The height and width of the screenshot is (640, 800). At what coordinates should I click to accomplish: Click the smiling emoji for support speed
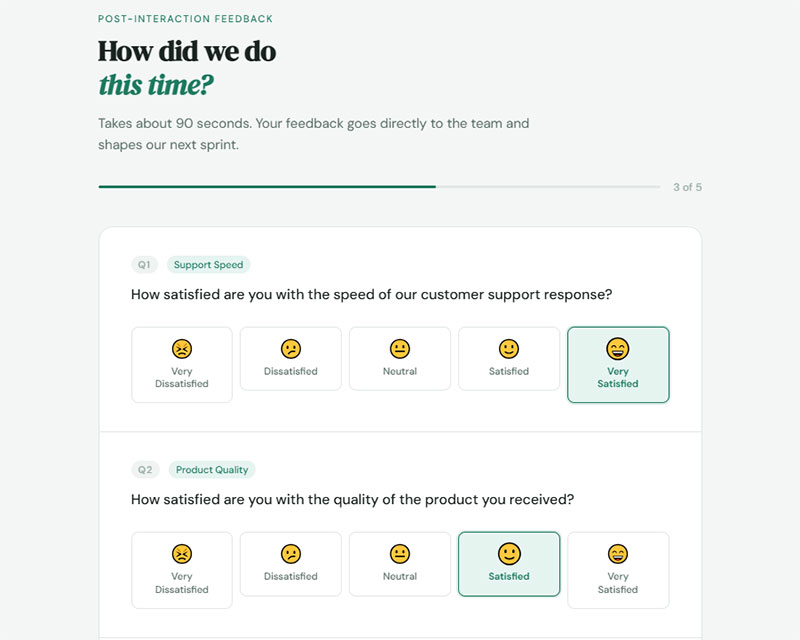tap(509, 349)
